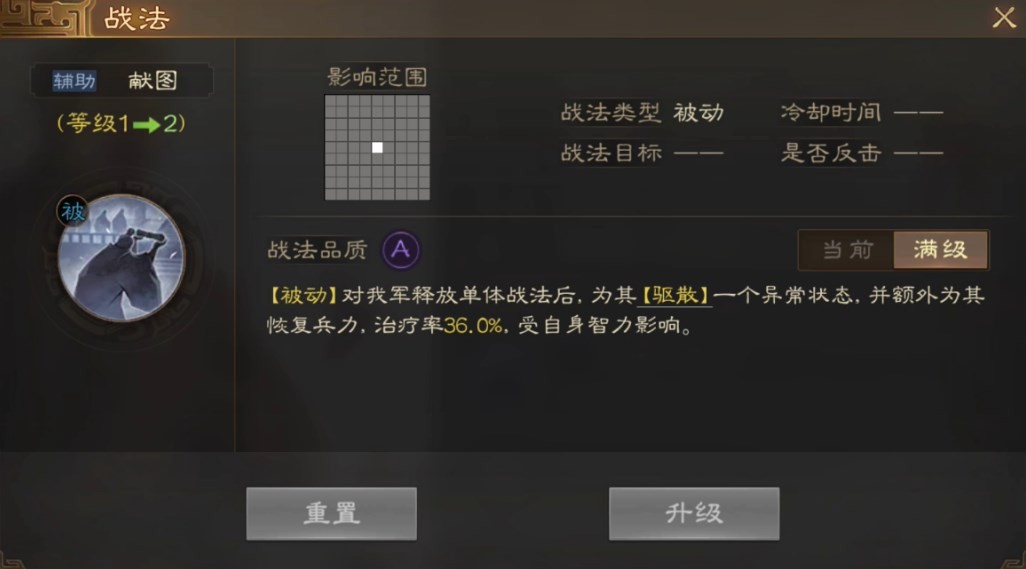
Task: Click the 影响范围 grid area
Action: coord(378,147)
